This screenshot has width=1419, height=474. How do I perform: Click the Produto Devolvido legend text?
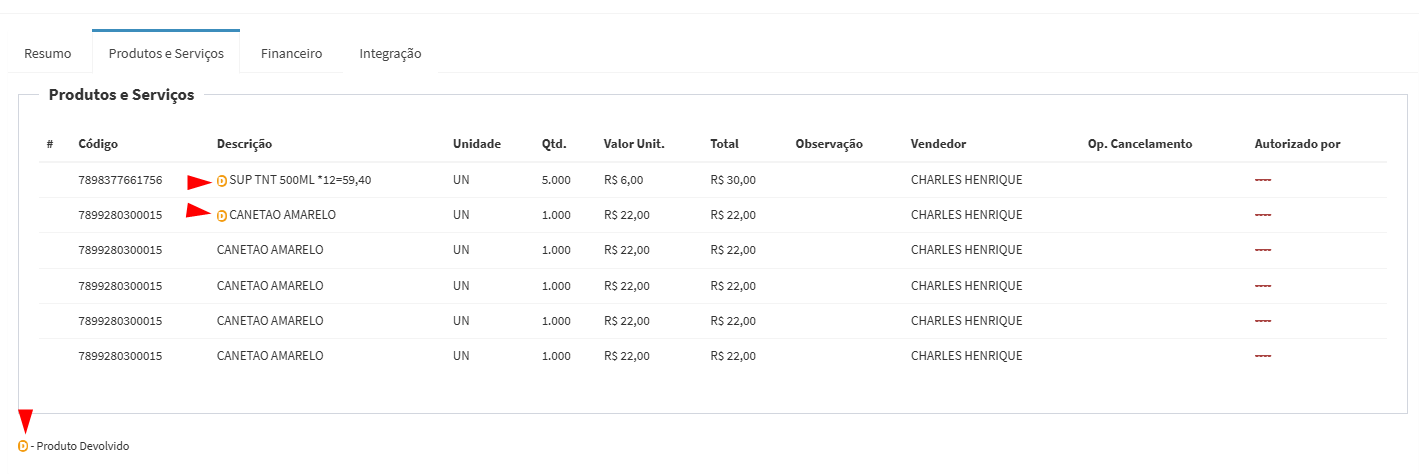83,446
